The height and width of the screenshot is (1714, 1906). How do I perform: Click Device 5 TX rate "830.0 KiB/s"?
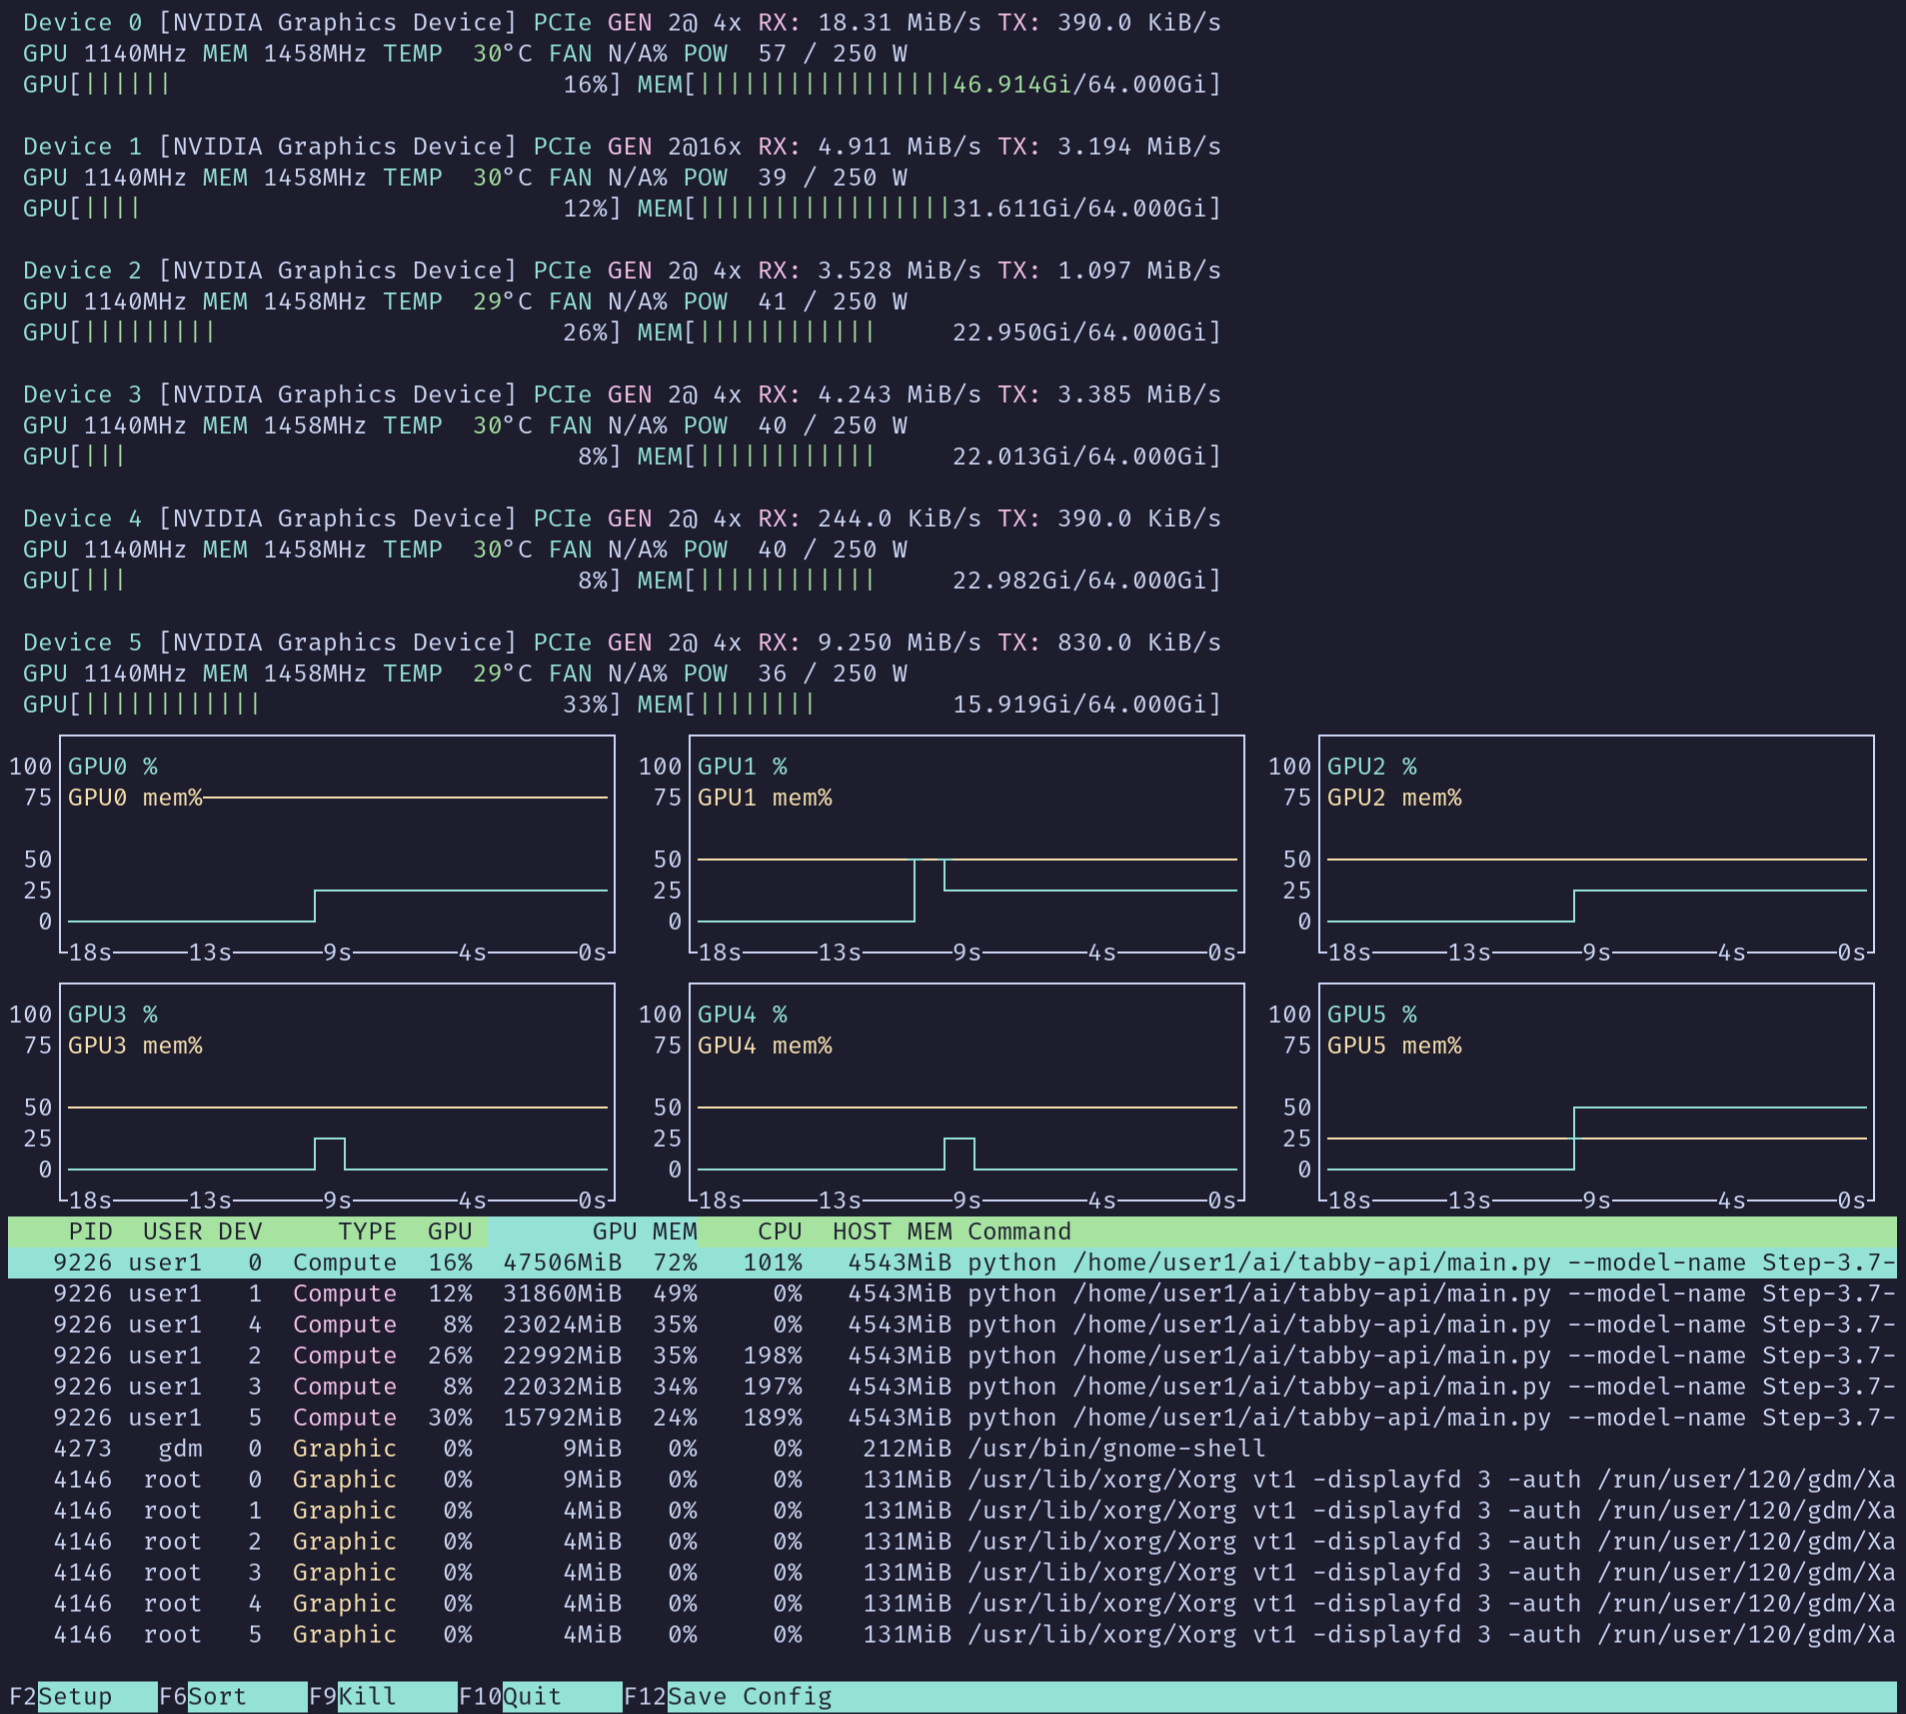[x=1139, y=642]
